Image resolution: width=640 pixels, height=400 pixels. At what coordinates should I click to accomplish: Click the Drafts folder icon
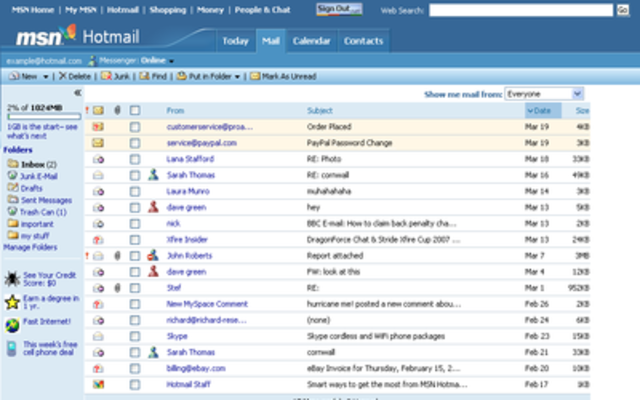coord(13,187)
